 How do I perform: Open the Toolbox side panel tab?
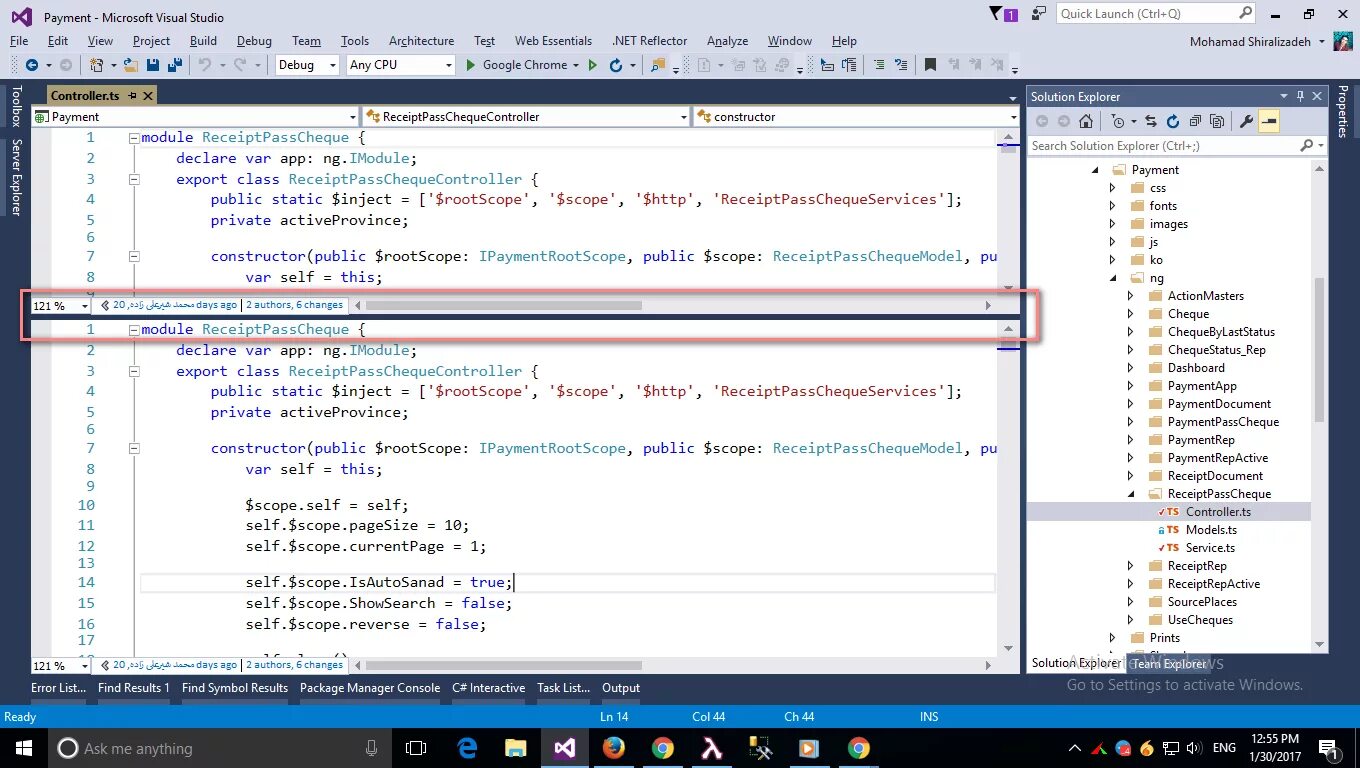(16, 106)
